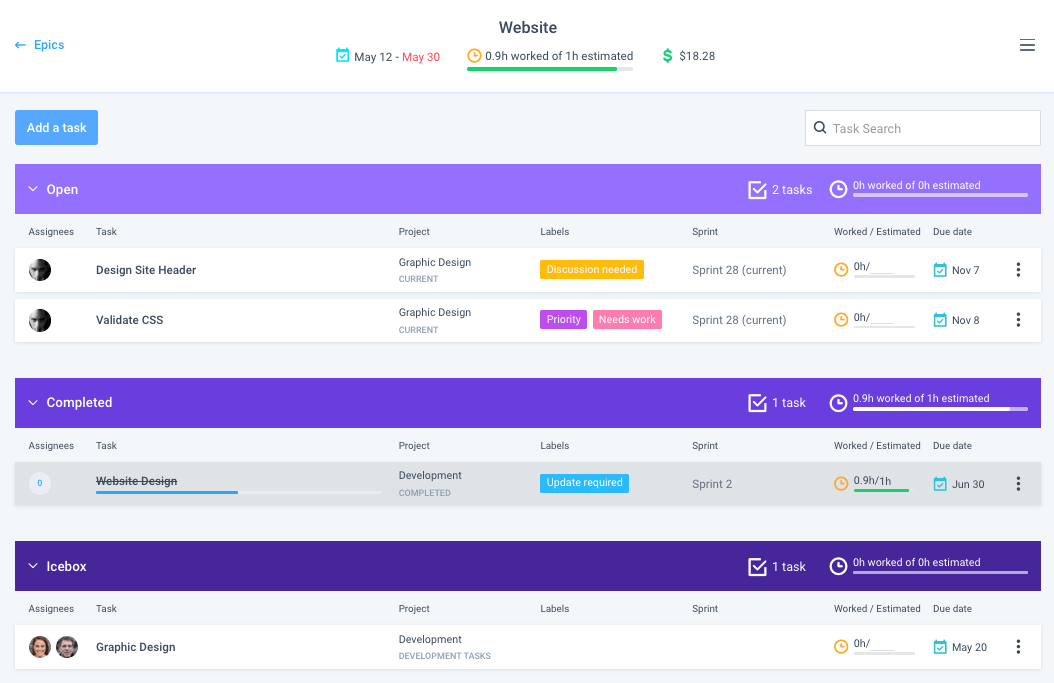Click the Add a task button

(x=56, y=127)
